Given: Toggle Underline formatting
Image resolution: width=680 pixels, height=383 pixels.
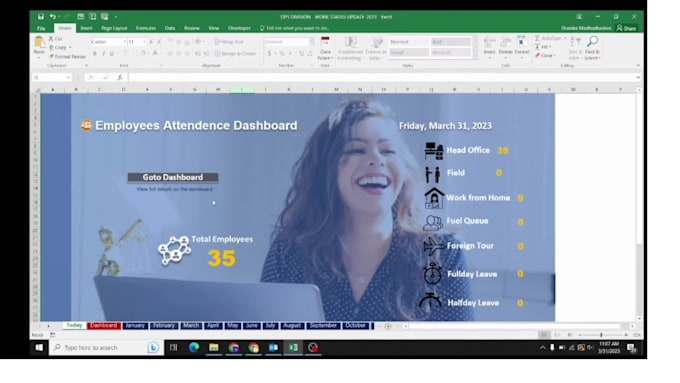Looking at the screenshot, I should pos(112,54).
